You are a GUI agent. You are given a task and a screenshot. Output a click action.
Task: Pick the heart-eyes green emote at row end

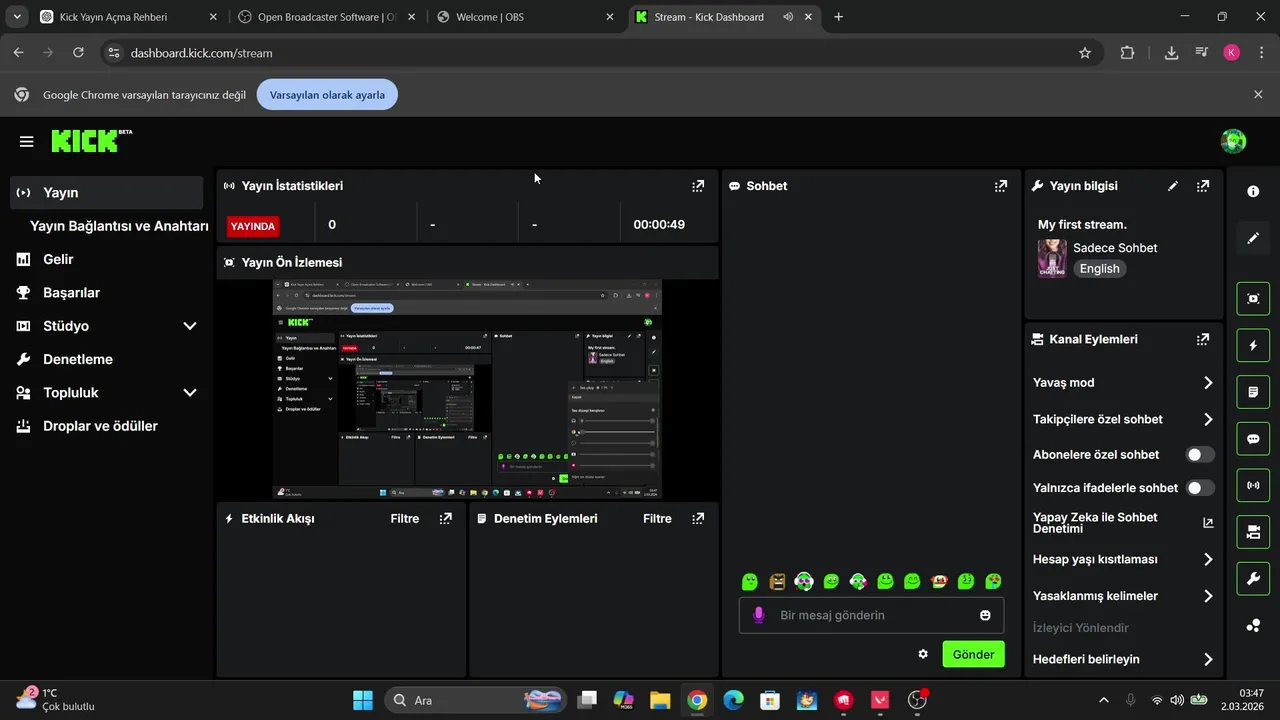click(x=993, y=581)
